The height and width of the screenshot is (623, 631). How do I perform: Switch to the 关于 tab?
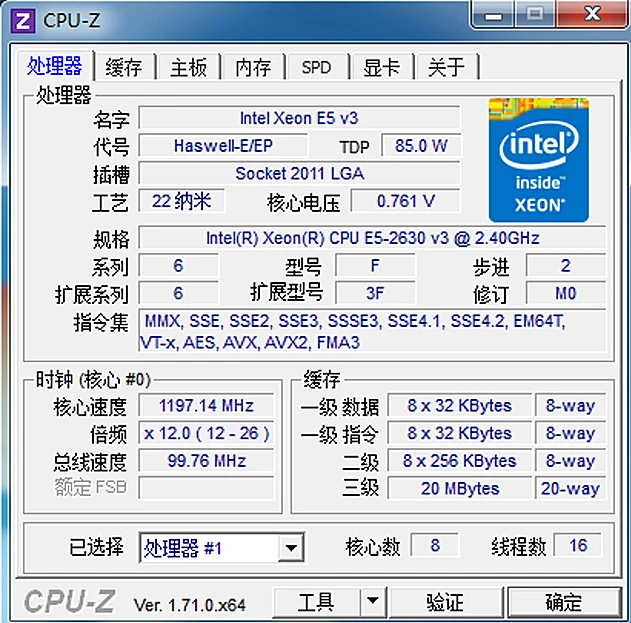tap(446, 66)
